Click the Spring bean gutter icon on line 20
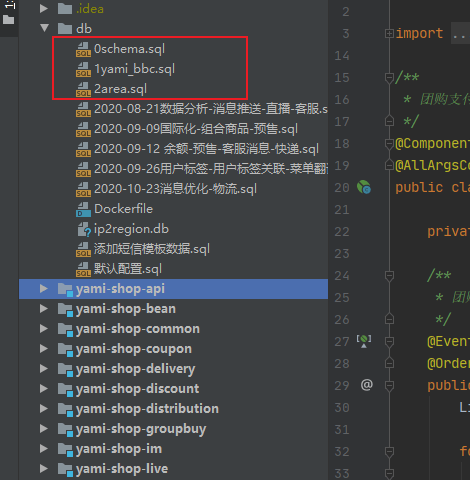 click(364, 187)
